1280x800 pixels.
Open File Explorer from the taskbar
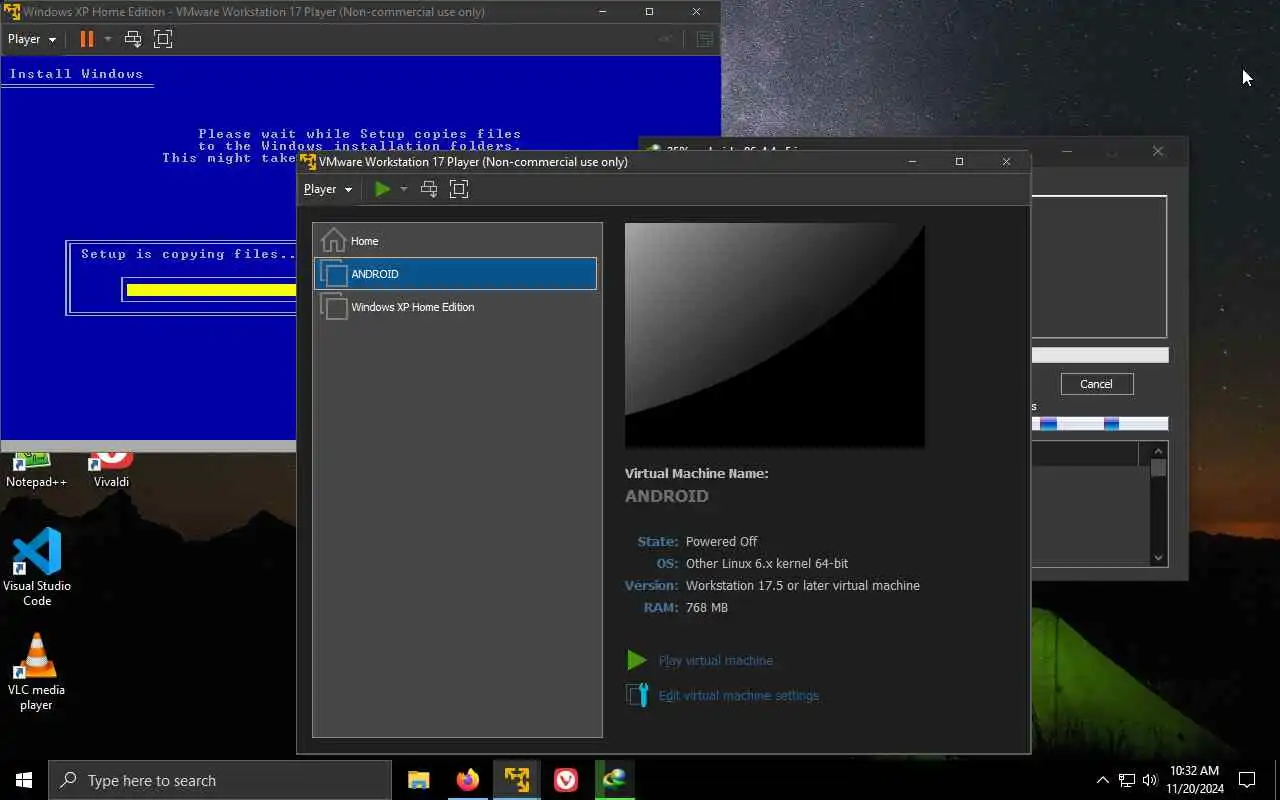pyautogui.click(x=419, y=780)
